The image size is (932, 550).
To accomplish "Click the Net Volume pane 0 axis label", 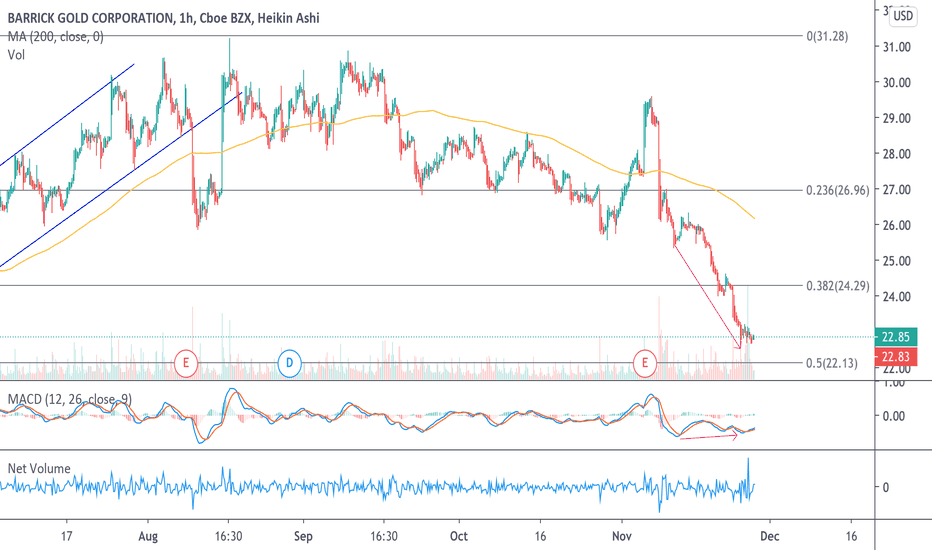I will tap(886, 487).
